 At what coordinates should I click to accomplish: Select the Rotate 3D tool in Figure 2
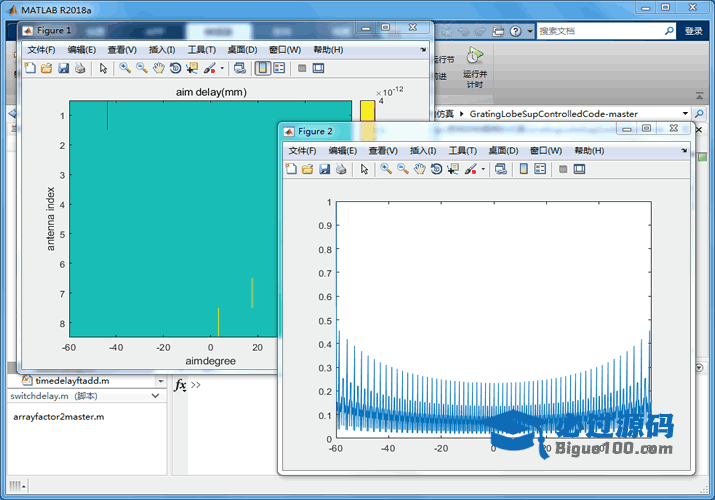click(x=436, y=169)
